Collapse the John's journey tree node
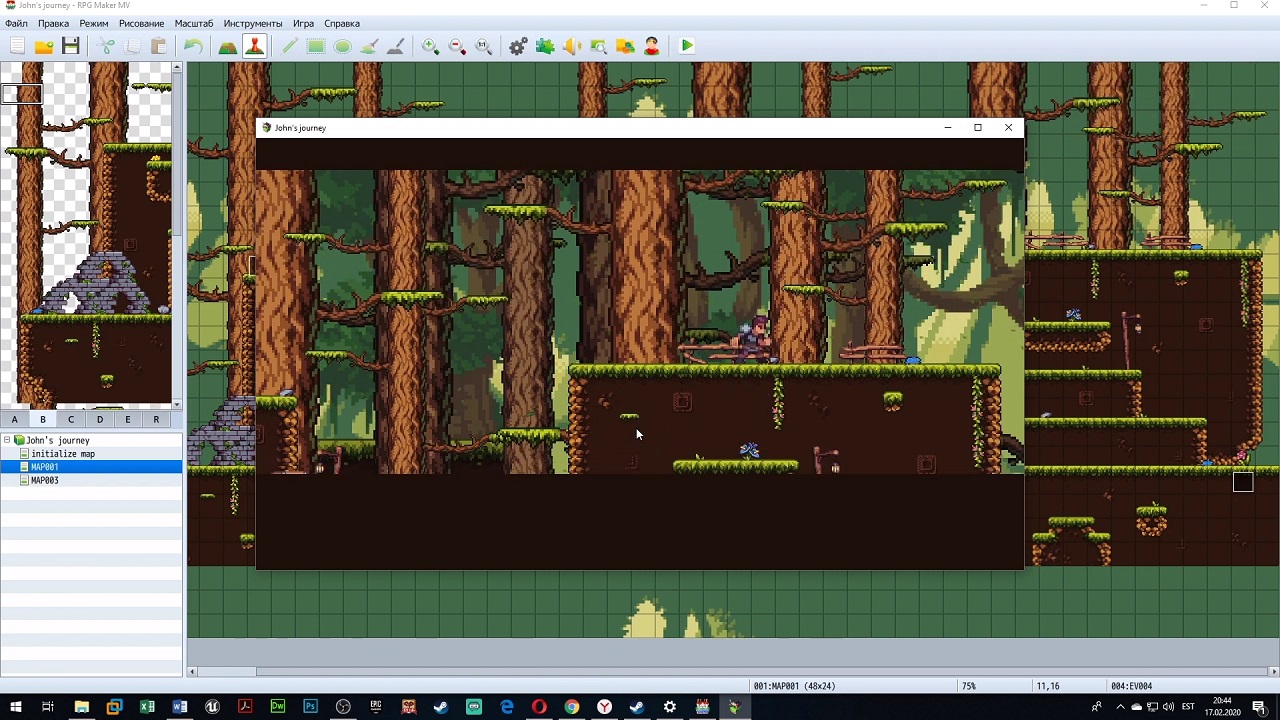Viewport: 1280px width, 720px height. pos(7,440)
